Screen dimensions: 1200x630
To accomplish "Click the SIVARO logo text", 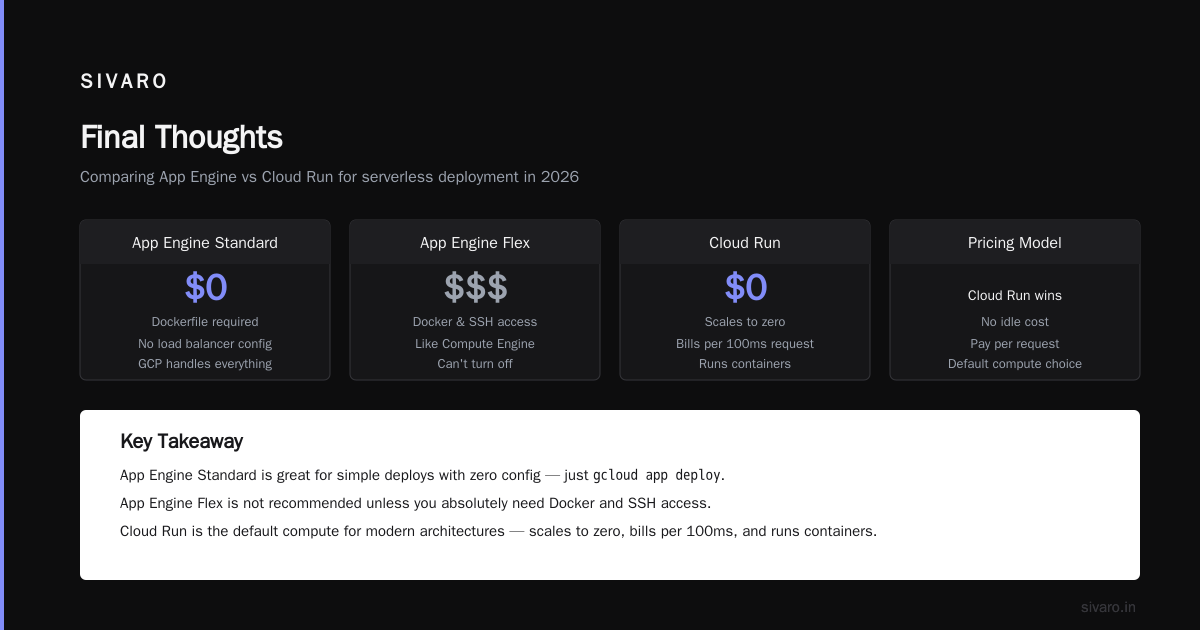I will point(124,82).
